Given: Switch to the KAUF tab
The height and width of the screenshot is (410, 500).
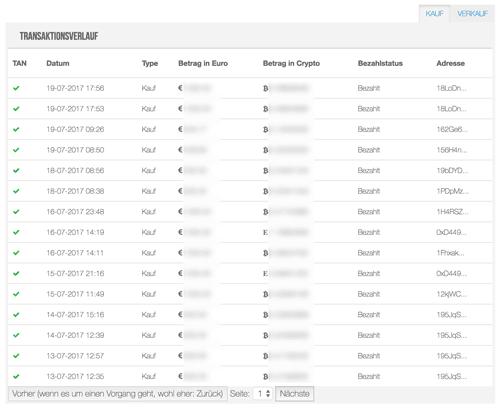Looking at the screenshot, I should 434,14.
